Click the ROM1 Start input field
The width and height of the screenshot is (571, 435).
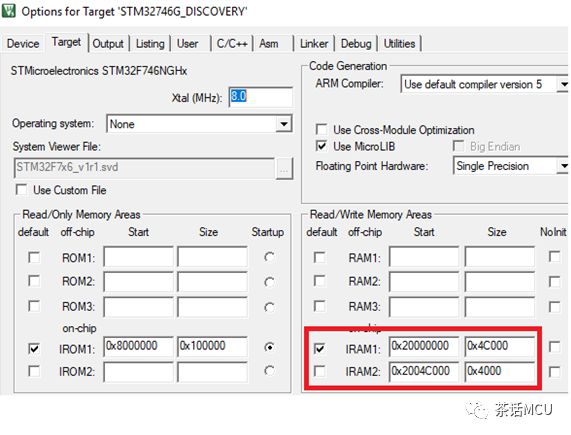138,257
